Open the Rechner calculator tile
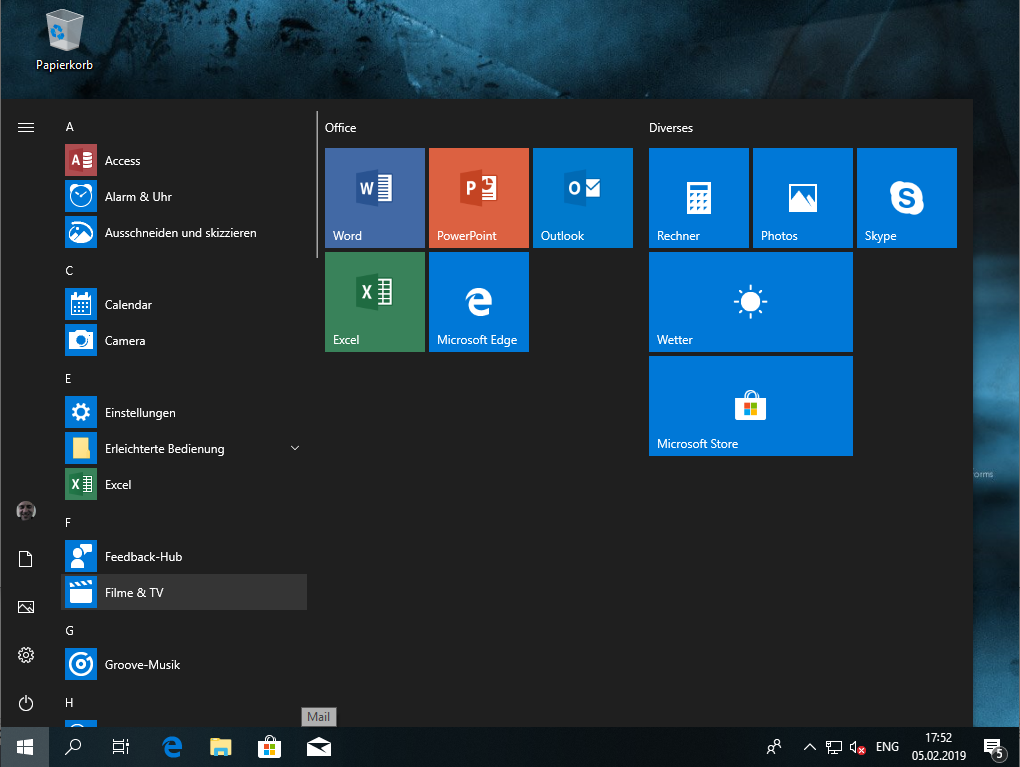The width and height of the screenshot is (1020, 767). (x=699, y=198)
